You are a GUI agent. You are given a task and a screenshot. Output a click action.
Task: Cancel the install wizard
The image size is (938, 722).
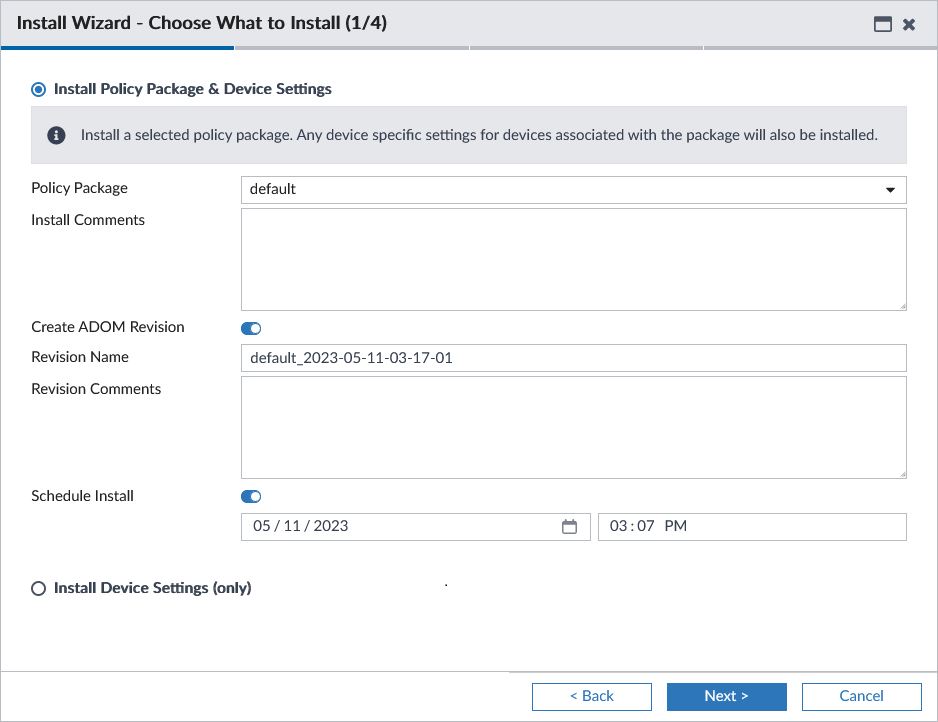(x=861, y=696)
